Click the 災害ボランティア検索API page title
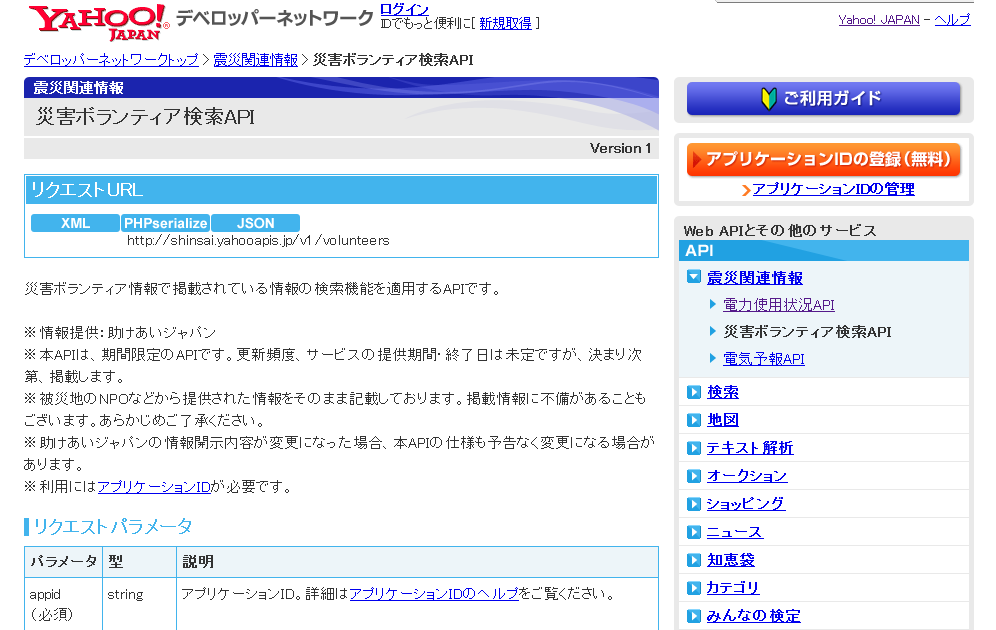Image resolution: width=996 pixels, height=630 pixels. 145,117
